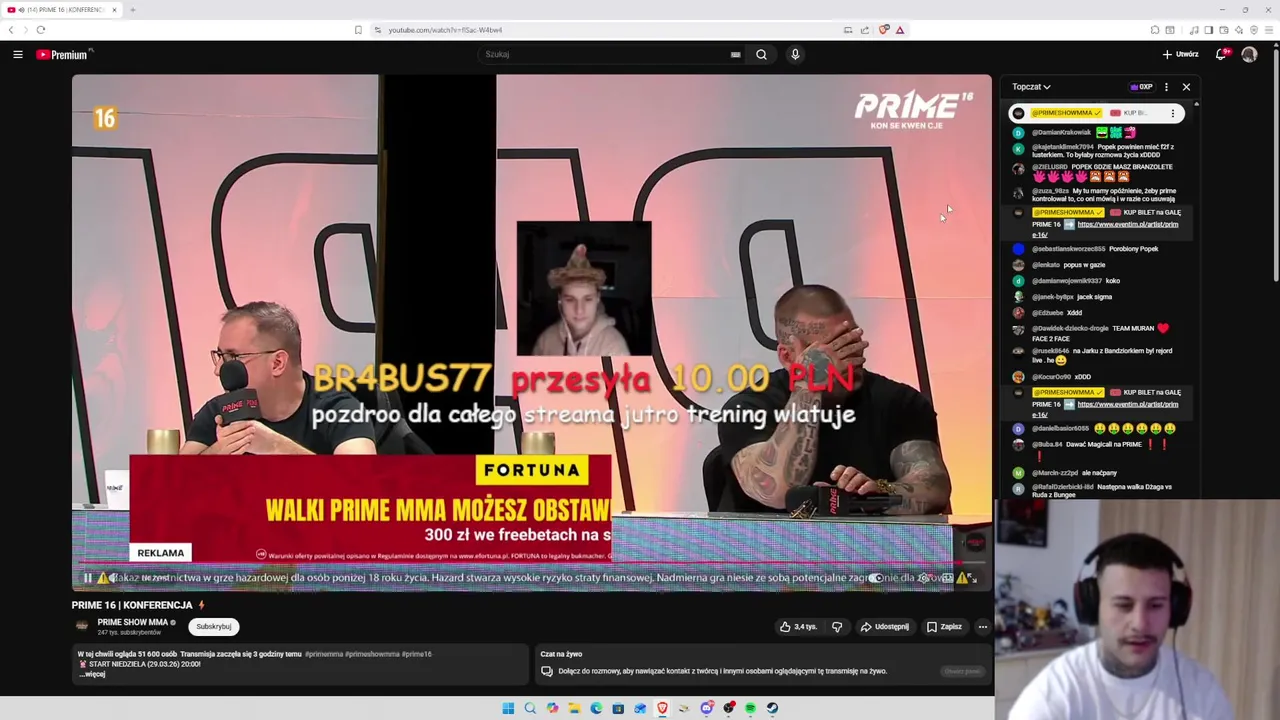Mute the video volume
This screenshot has height=720, width=1280.
(x=112, y=578)
